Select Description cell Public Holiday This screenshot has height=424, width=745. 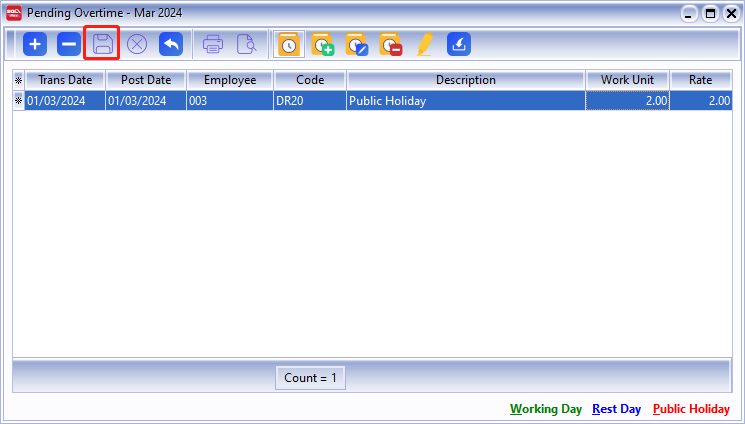point(466,101)
